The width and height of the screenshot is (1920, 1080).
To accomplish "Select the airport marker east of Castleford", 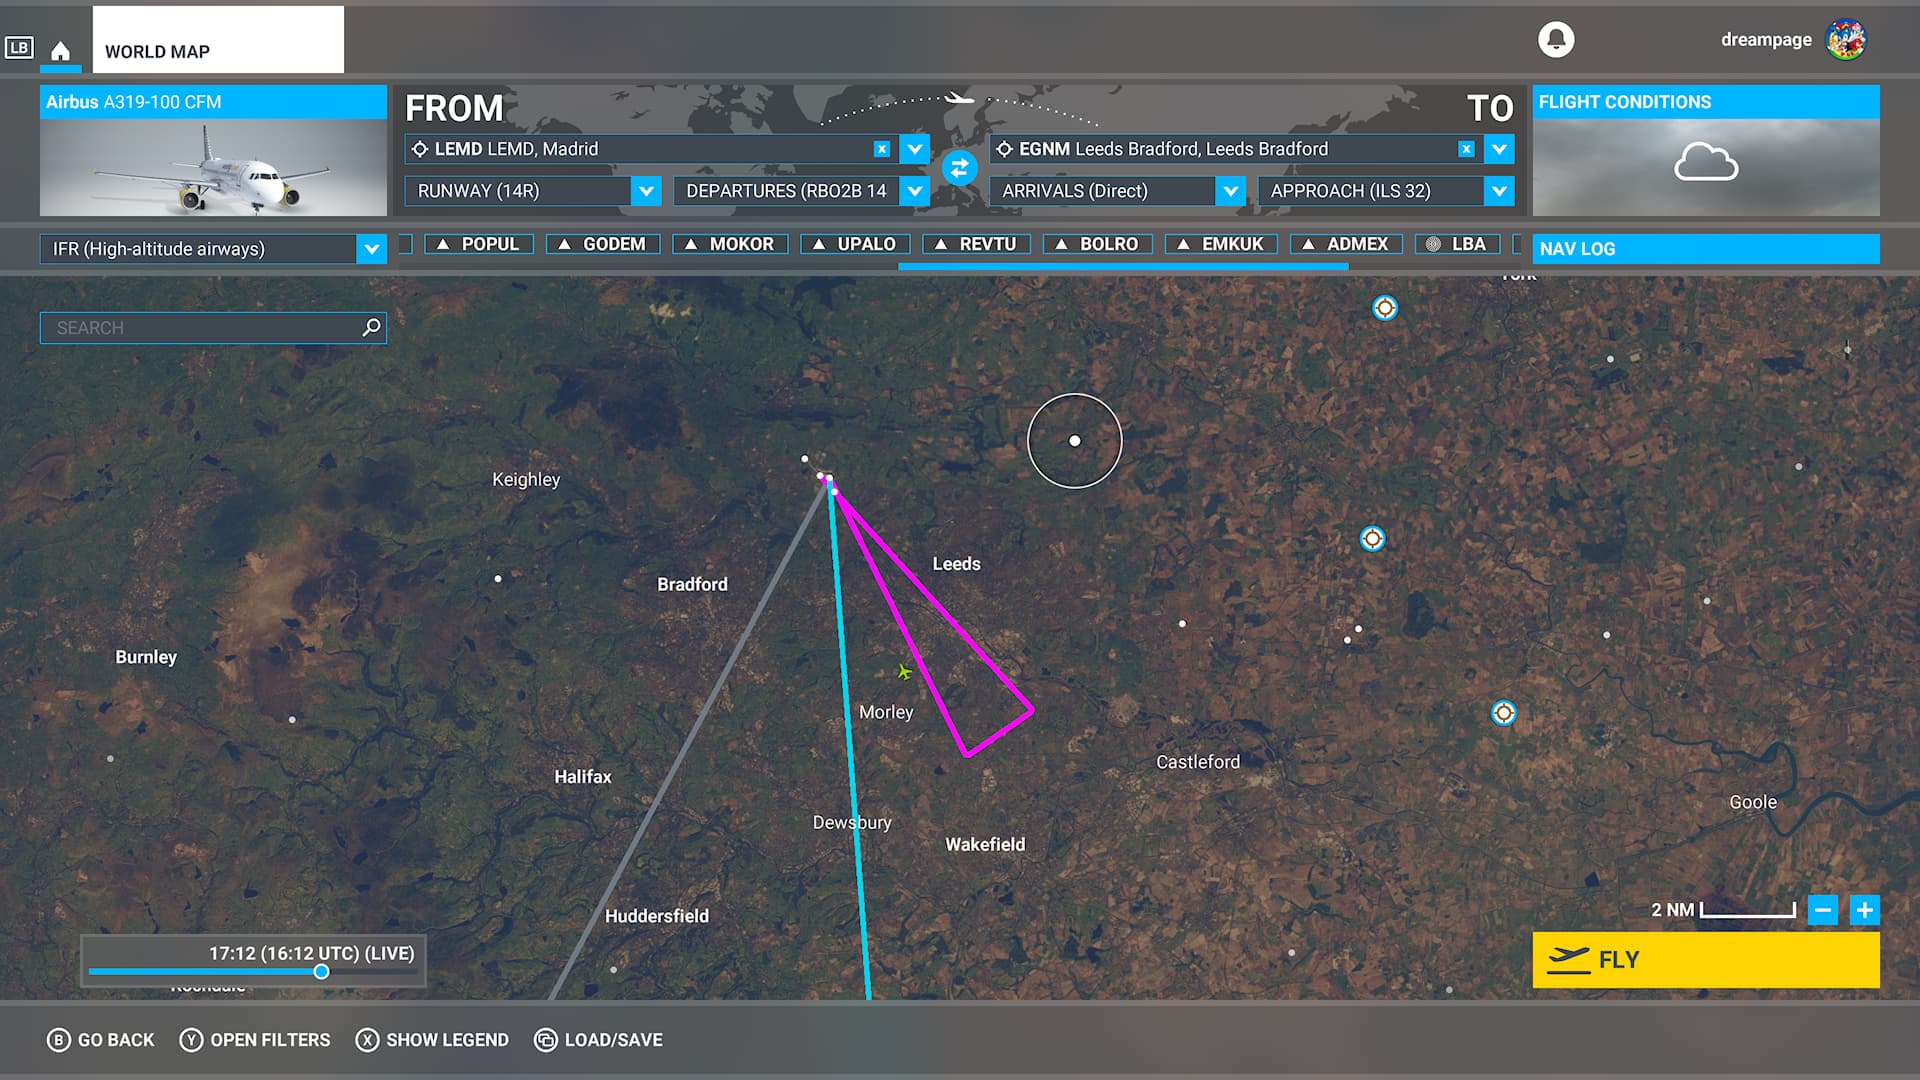I will click(x=1503, y=713).
